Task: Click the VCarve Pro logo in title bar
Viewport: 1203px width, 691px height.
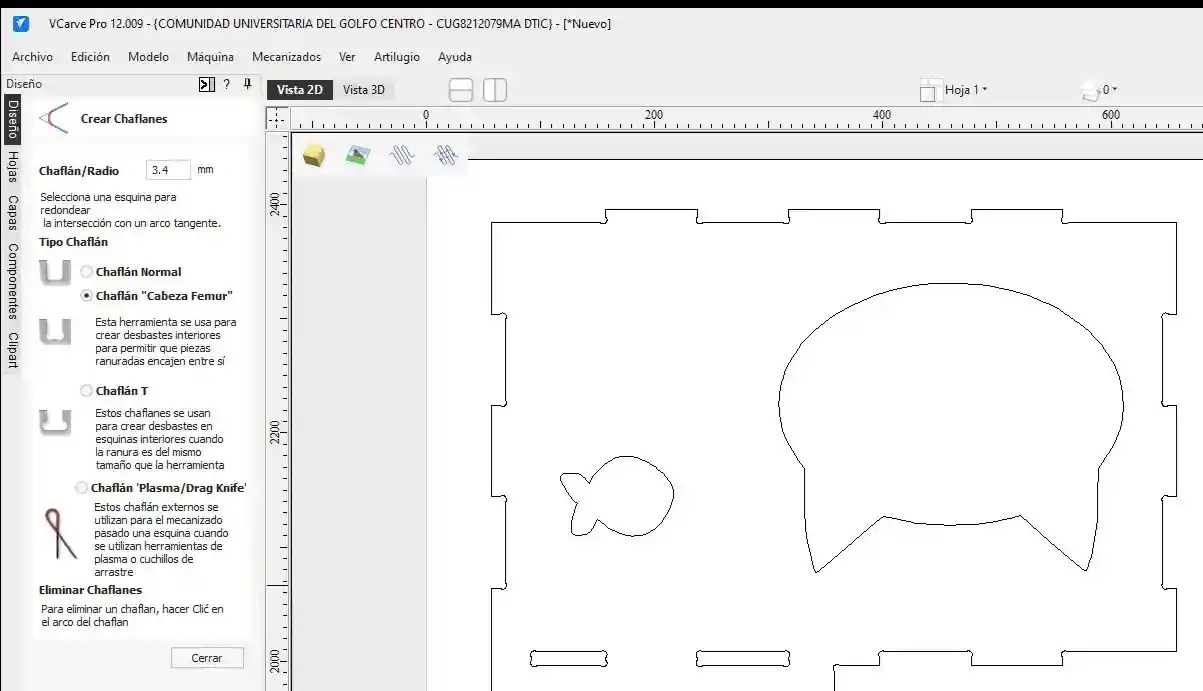Action: (21, 23)
